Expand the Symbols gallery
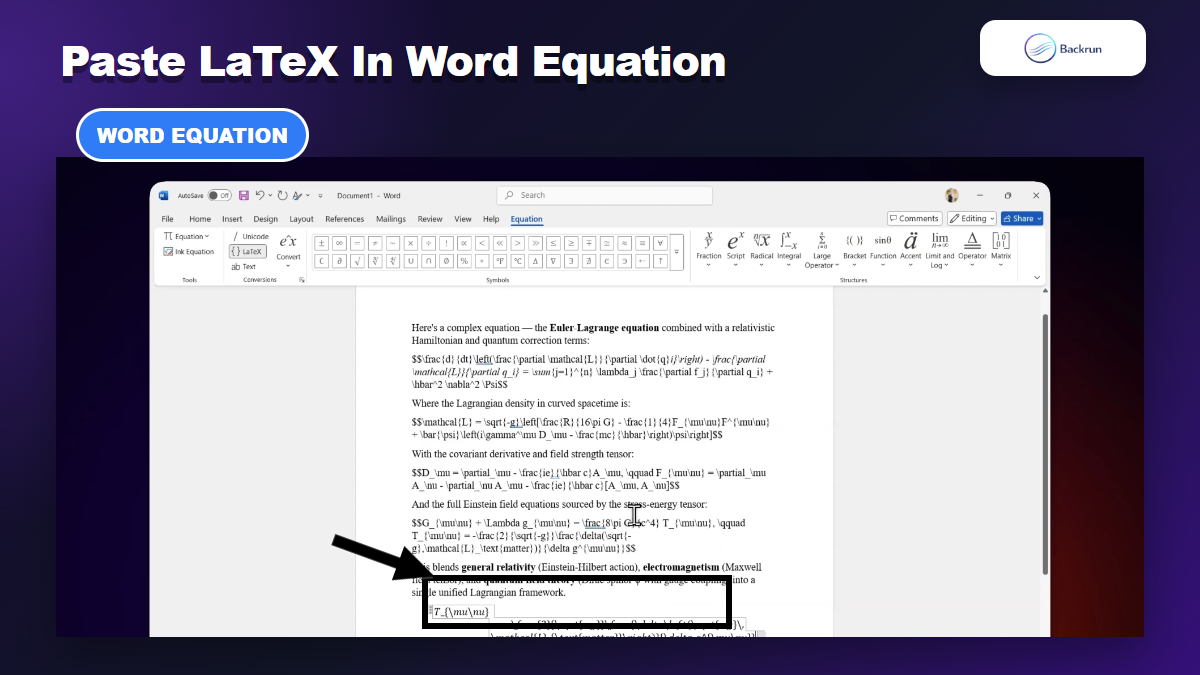 tap(677, 252)
